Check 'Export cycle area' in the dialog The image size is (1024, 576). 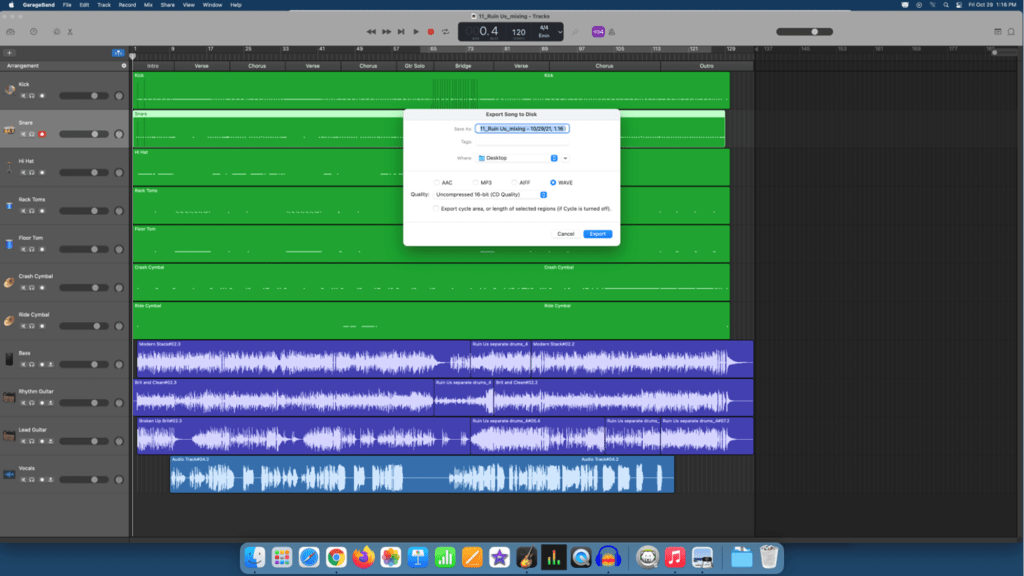click(x=436, y=209)
